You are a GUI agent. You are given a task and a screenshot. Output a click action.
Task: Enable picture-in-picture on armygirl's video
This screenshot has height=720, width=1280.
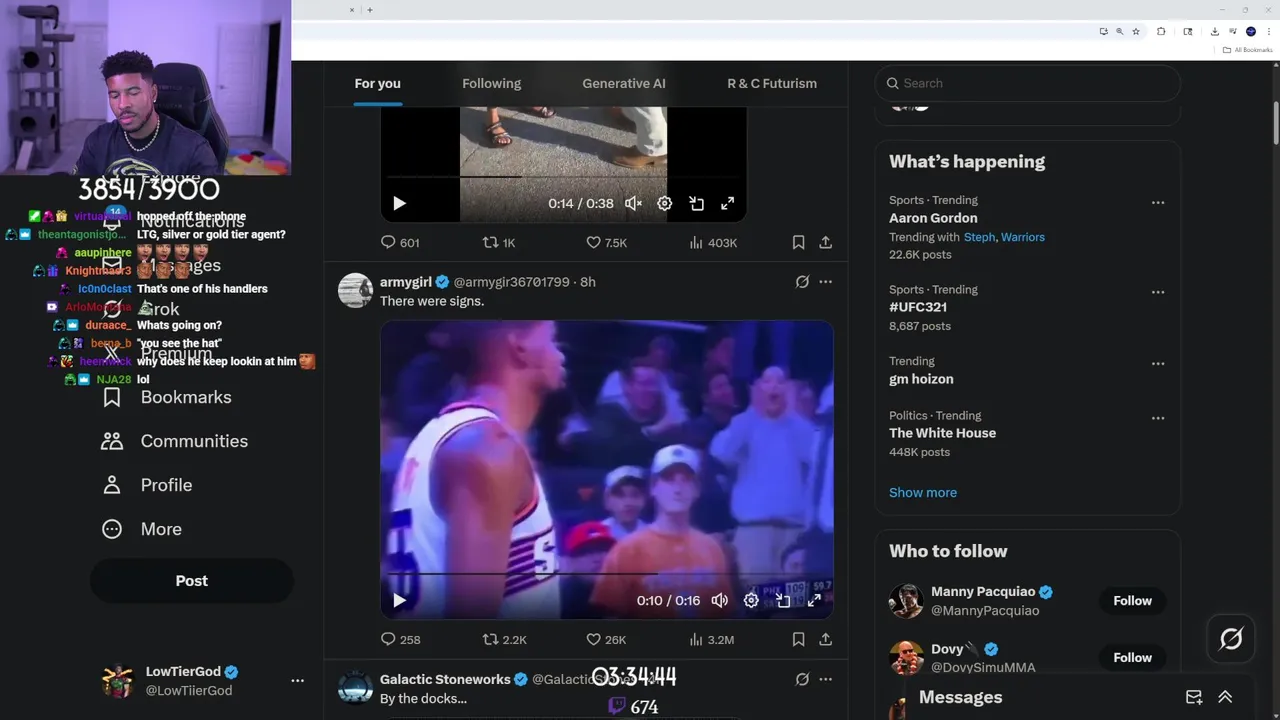[783, 600]
